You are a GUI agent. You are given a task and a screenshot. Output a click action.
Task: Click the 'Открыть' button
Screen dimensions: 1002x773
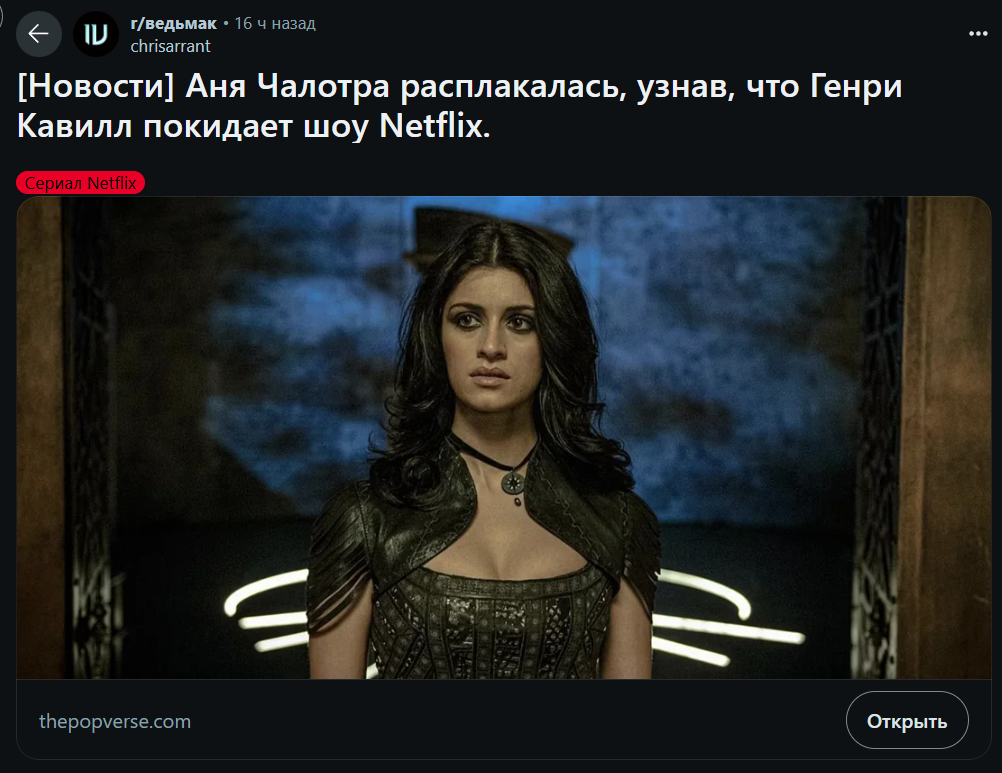(x=907, y=721)
